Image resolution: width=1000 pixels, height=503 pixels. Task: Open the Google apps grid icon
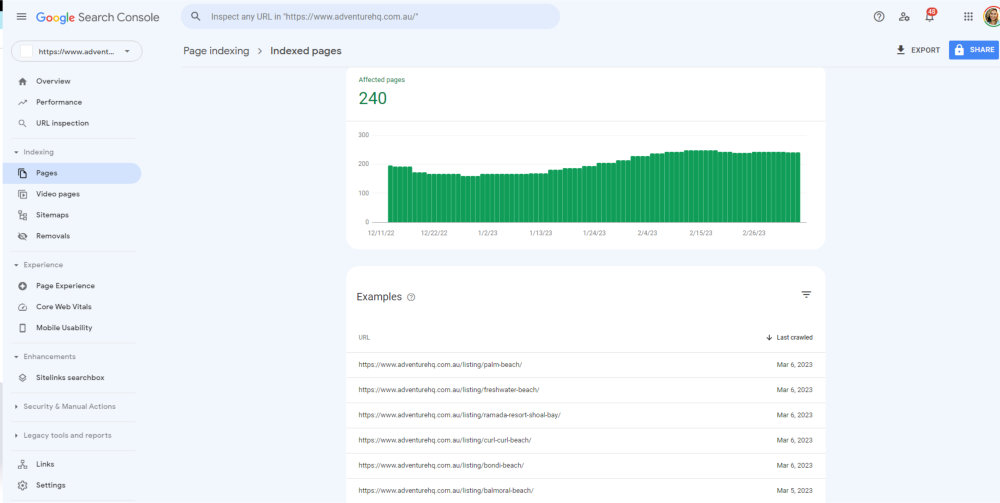click(x=968, y=17)
